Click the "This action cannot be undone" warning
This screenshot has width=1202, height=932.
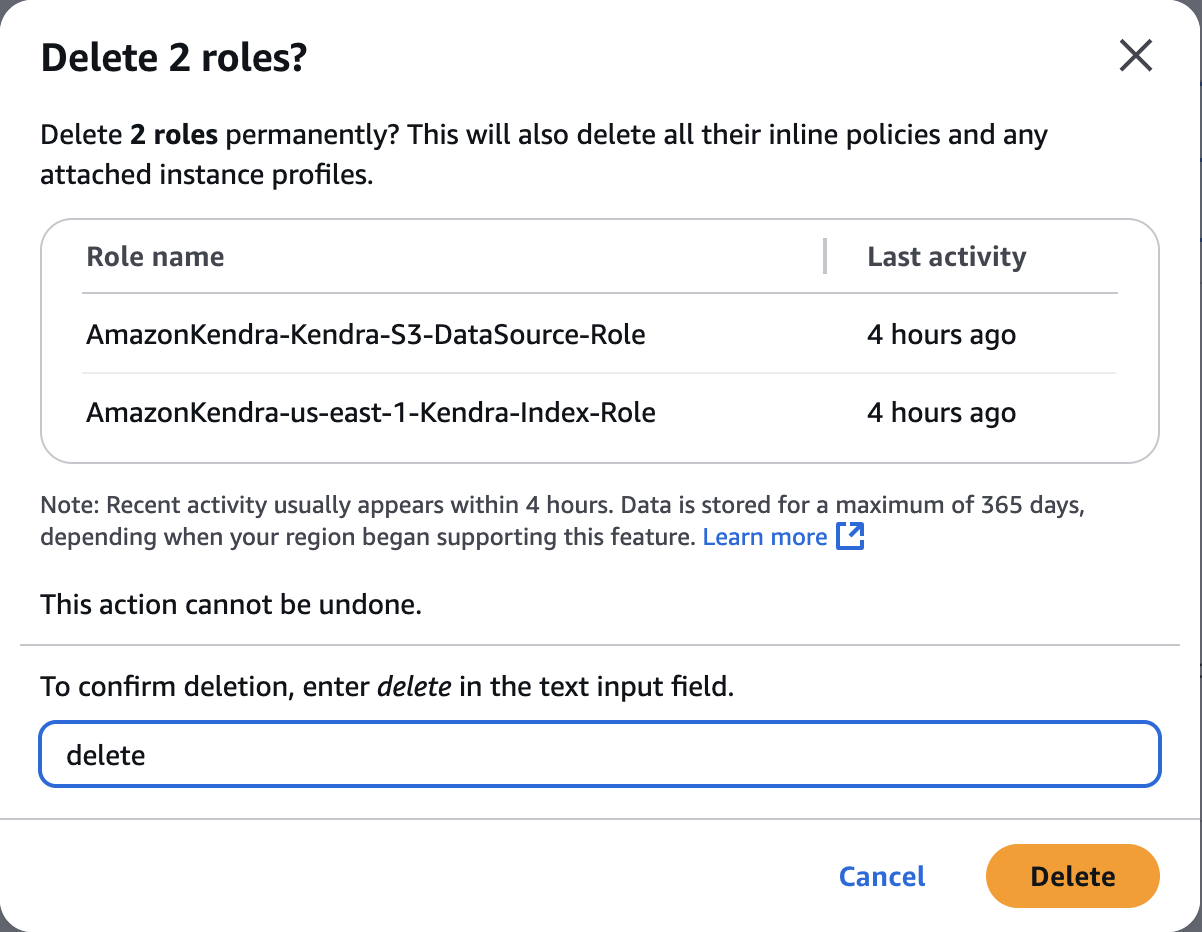point(231,604)
